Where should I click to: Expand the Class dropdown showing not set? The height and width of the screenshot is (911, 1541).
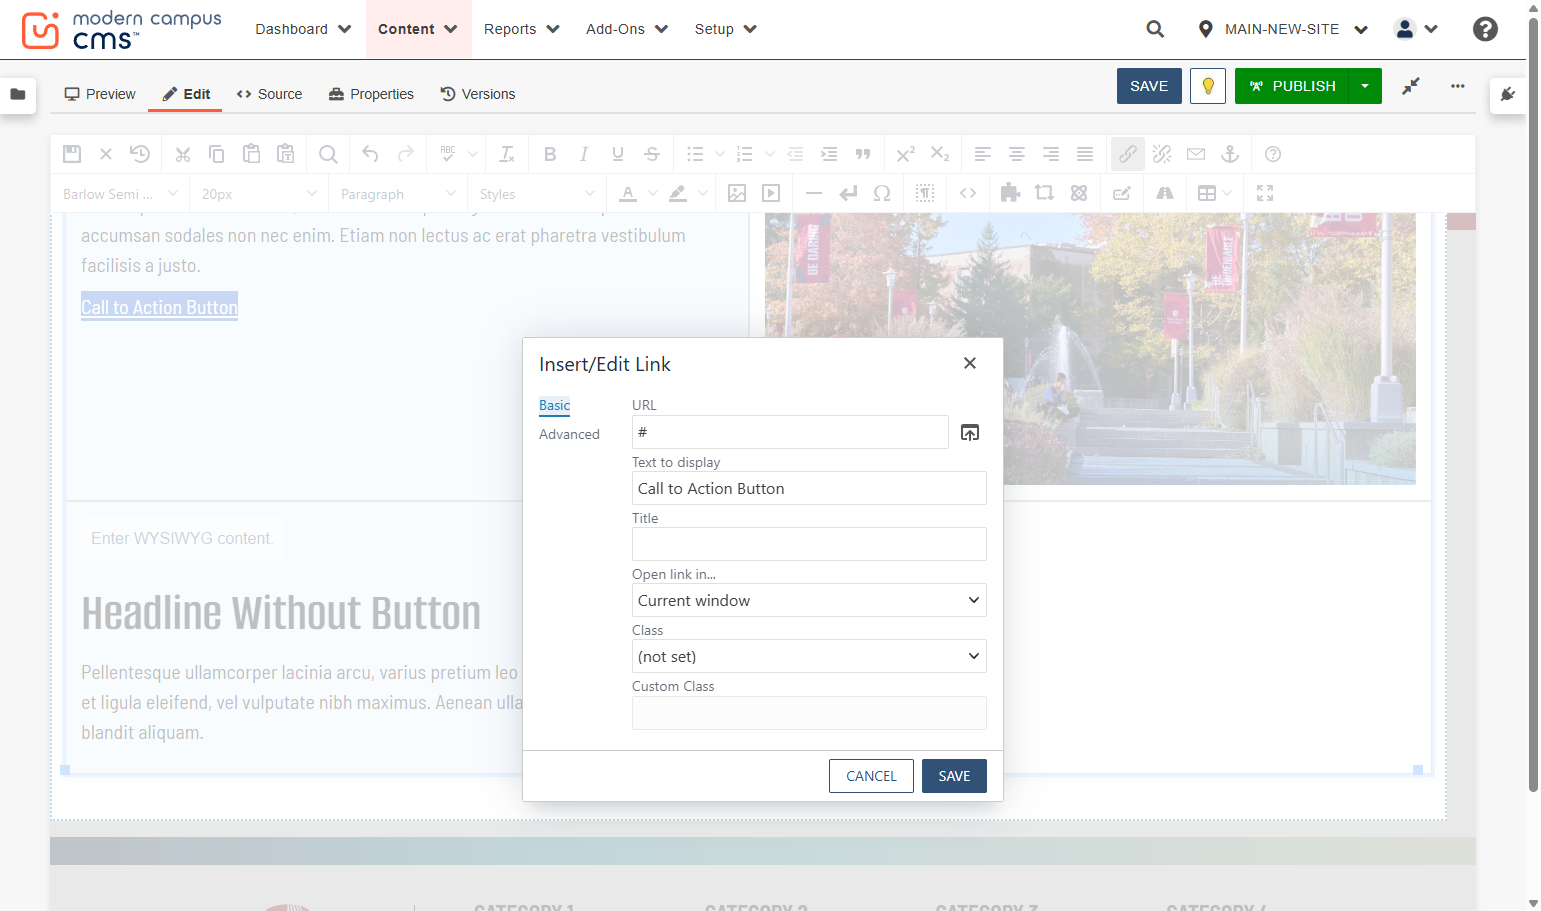click(809, 656)
